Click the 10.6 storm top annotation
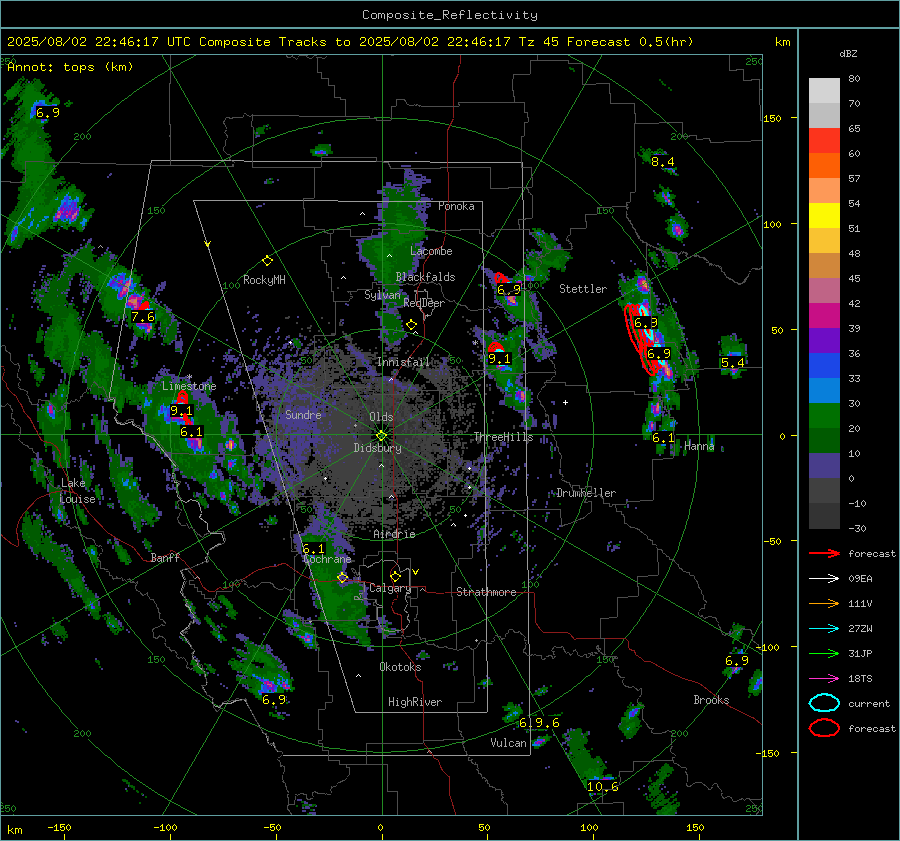 click(603, 786)
